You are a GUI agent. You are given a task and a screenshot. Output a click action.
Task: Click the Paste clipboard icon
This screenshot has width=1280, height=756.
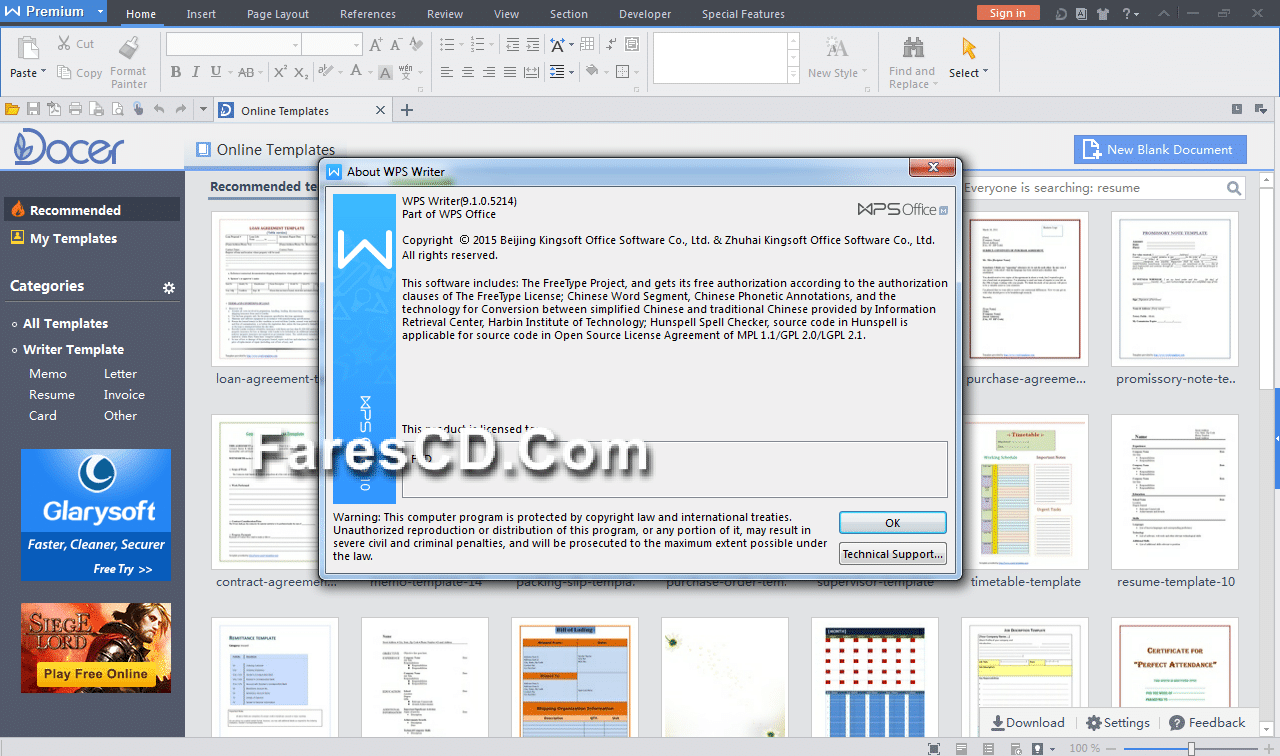coord(27,49)
